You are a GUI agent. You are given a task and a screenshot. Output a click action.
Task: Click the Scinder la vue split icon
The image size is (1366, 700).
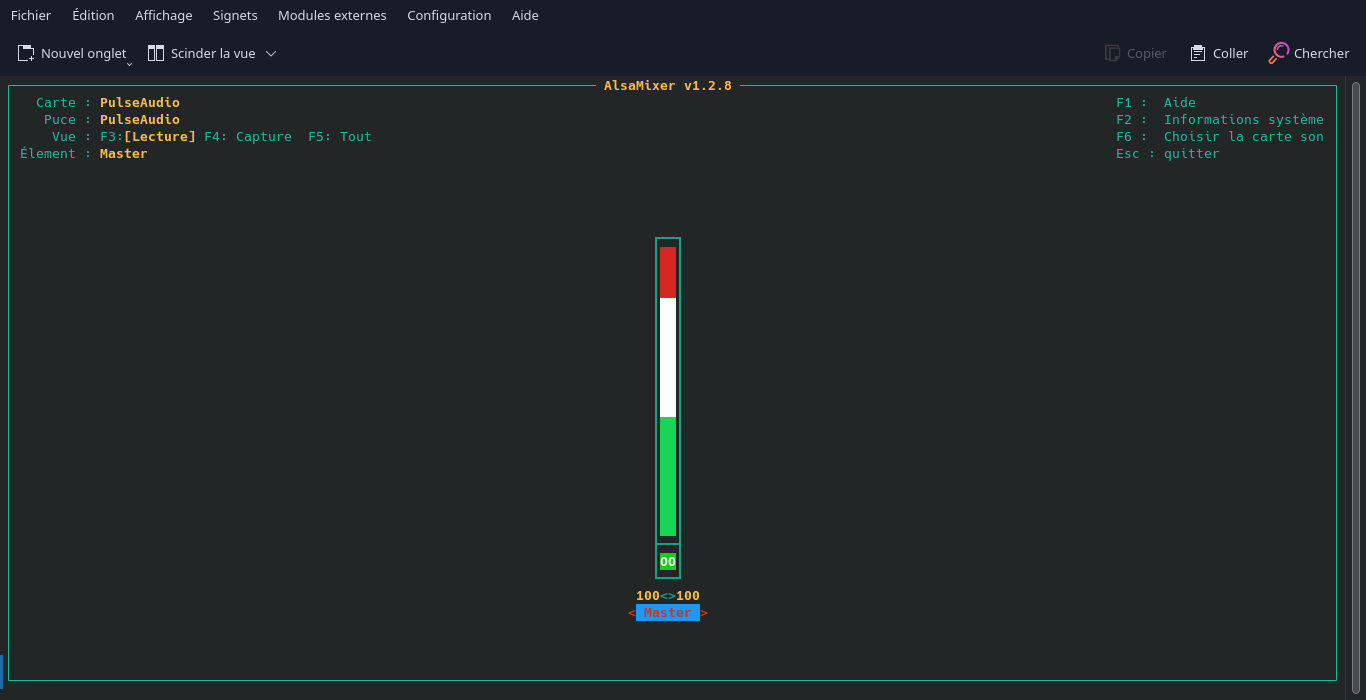click(156, 53)
